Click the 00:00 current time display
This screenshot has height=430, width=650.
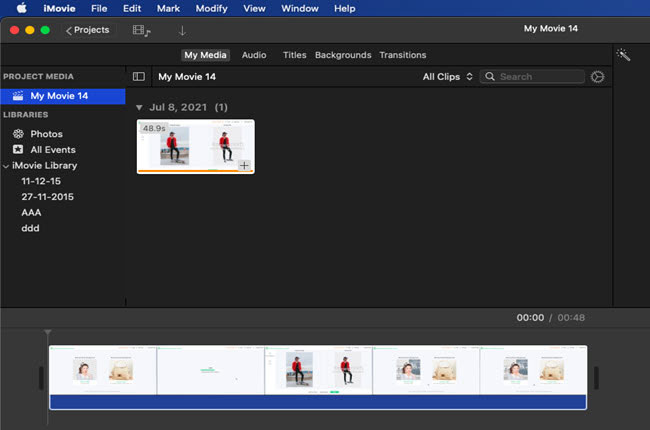click(x=530, y=318)
